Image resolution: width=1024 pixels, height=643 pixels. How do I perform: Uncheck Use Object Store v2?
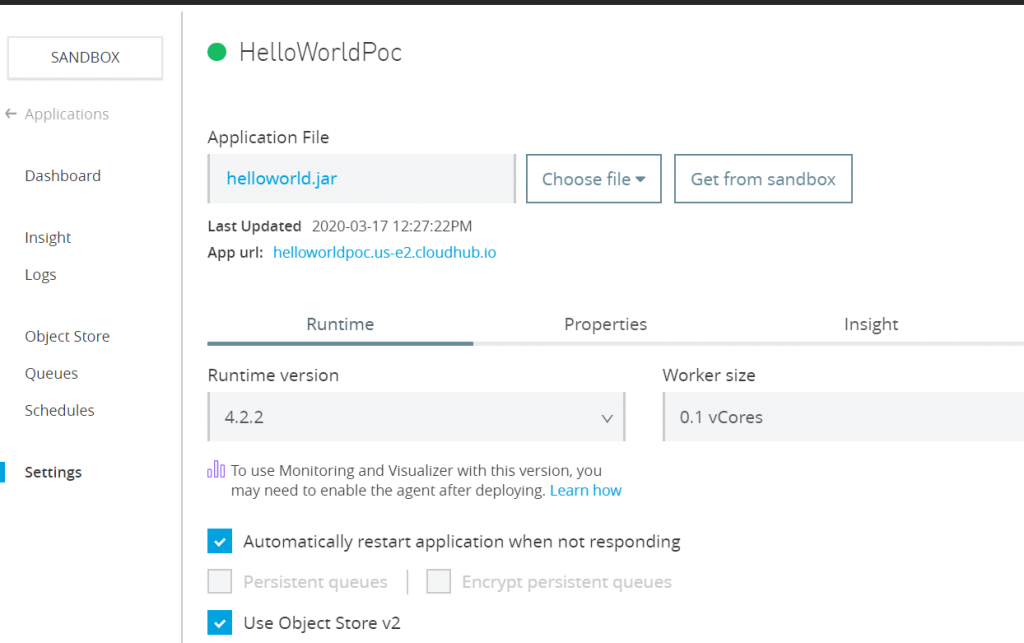219,622
